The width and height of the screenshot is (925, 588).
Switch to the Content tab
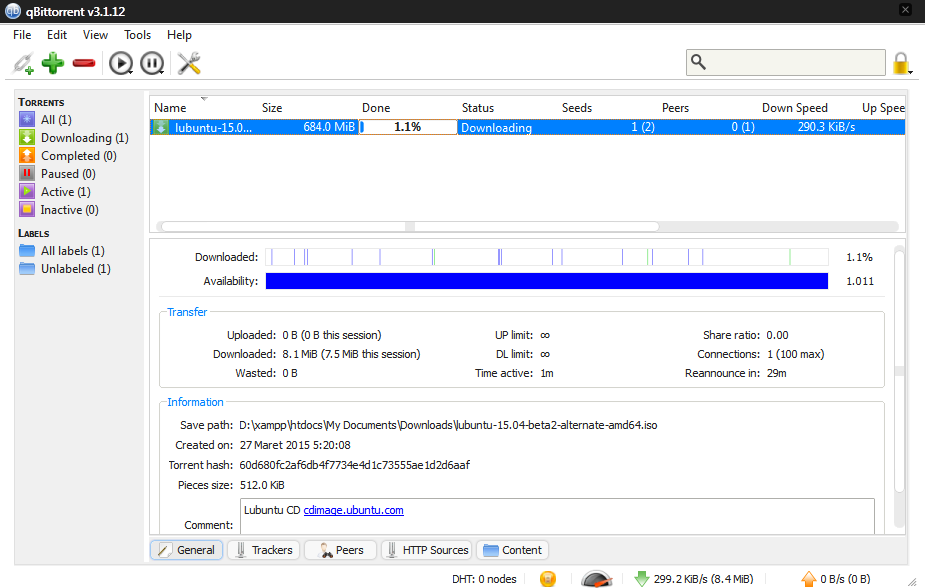click(513, 550)
